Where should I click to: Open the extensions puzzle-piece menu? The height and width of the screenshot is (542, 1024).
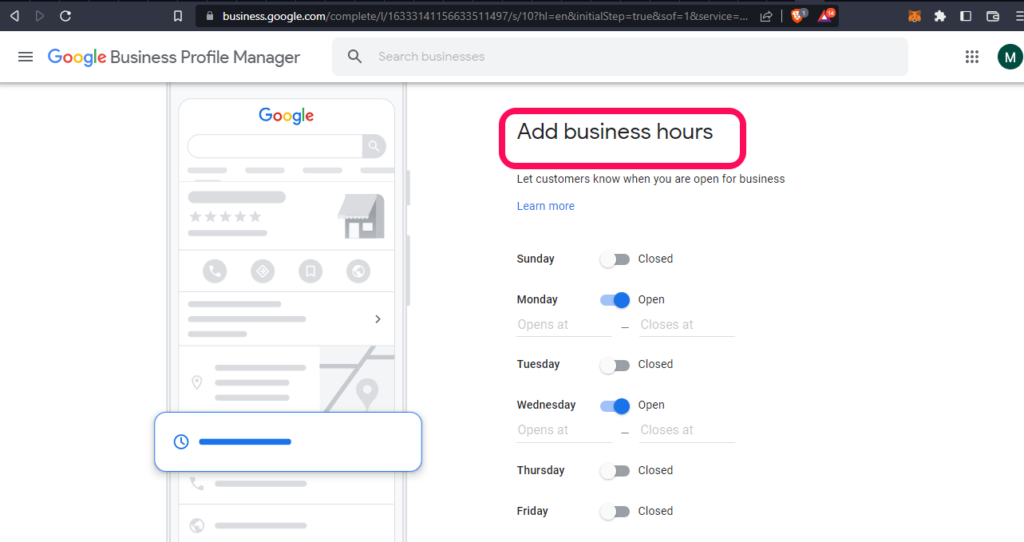tap(940, 16)
